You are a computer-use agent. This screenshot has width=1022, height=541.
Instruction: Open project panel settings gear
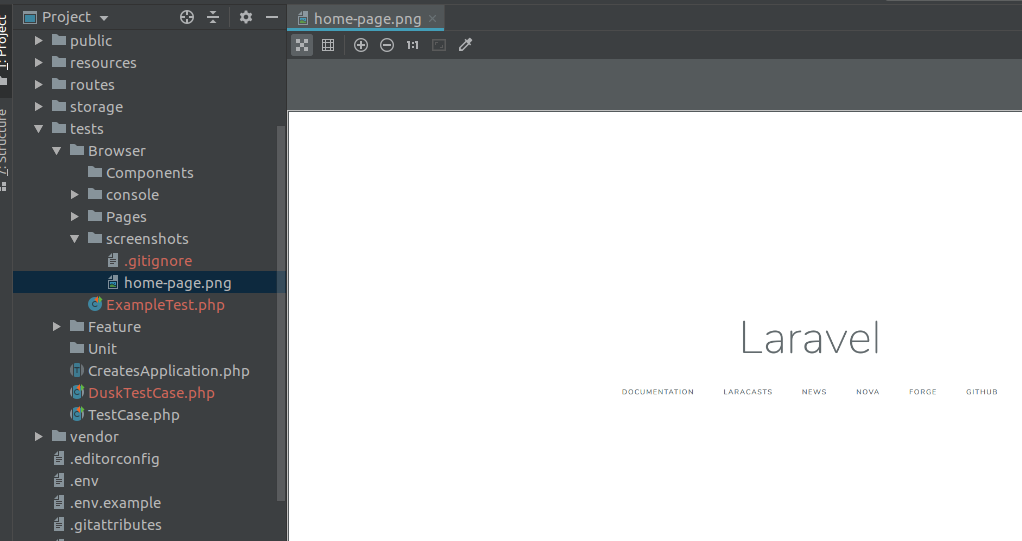coord(246,17)
